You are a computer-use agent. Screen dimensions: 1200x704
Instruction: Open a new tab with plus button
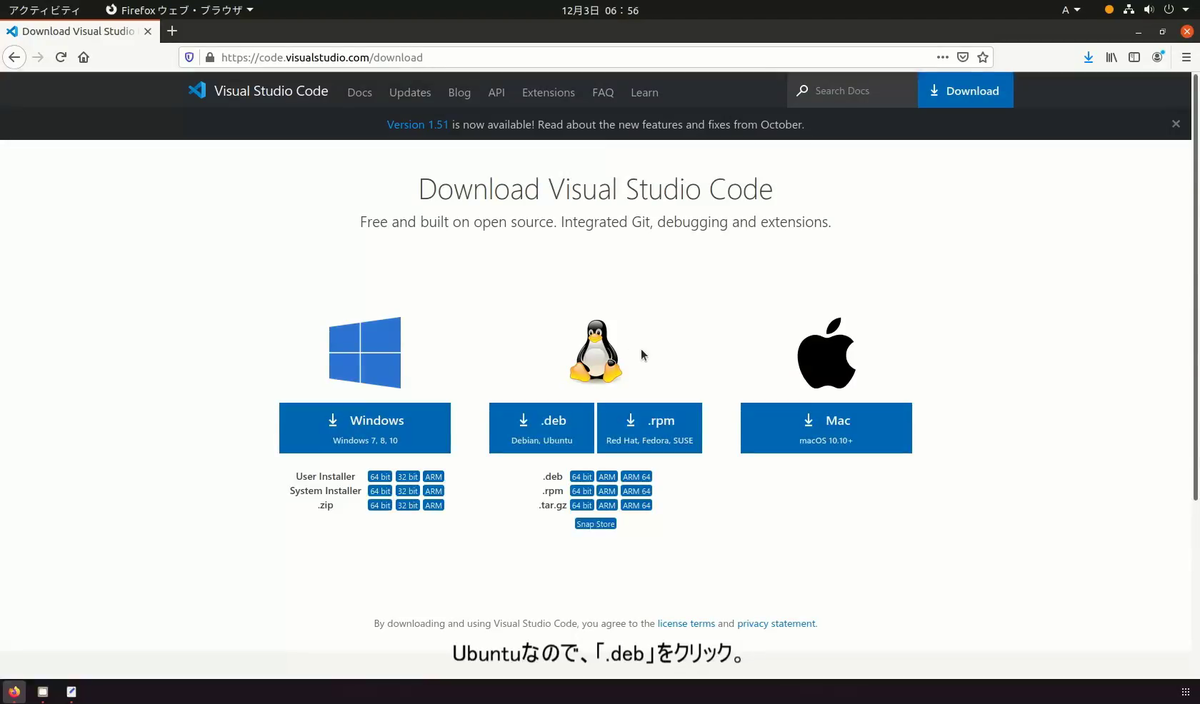click(x=172, y=31)
